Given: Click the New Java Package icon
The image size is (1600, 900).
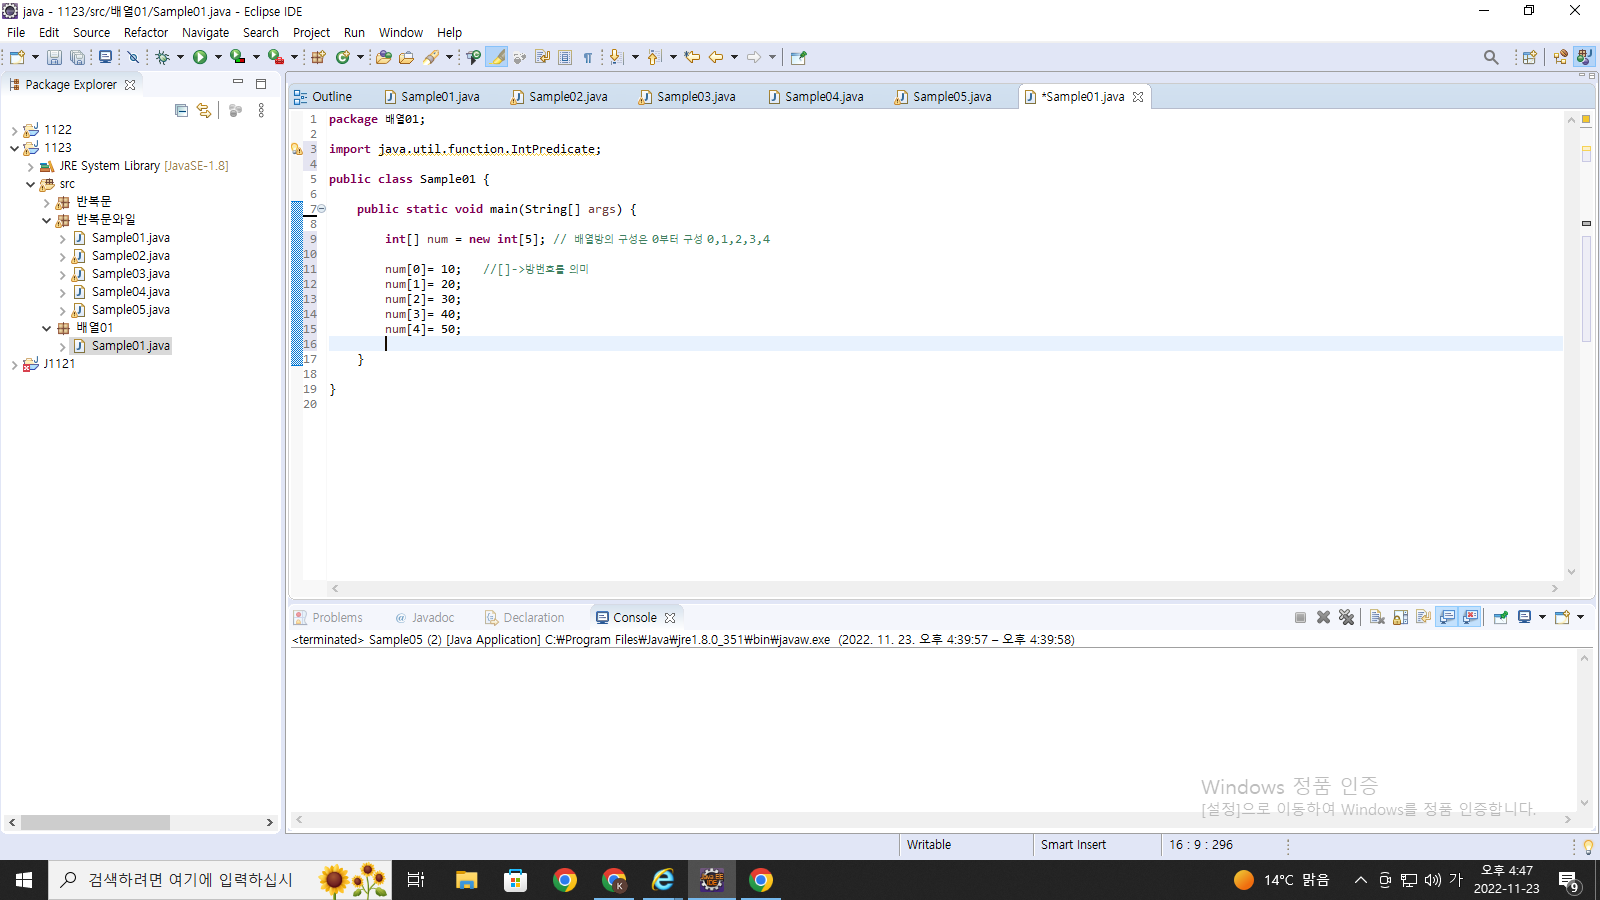Looking at the screenshot, I should point(318,57).
